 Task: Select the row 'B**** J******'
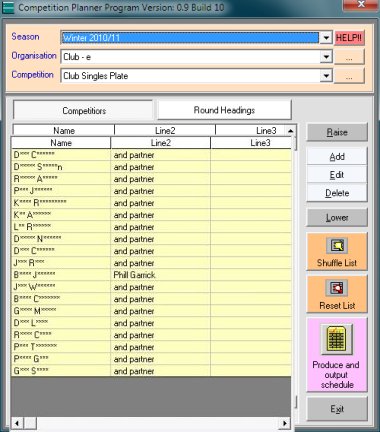151,275
